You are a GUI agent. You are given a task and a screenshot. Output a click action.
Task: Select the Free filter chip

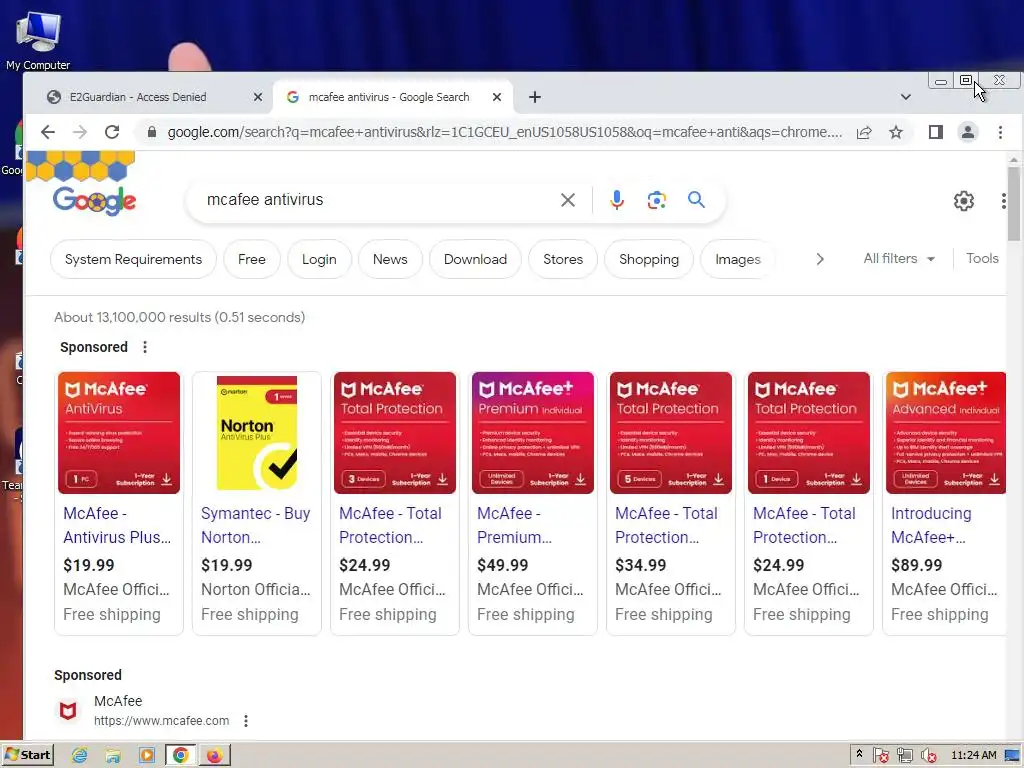pos(251,259)
